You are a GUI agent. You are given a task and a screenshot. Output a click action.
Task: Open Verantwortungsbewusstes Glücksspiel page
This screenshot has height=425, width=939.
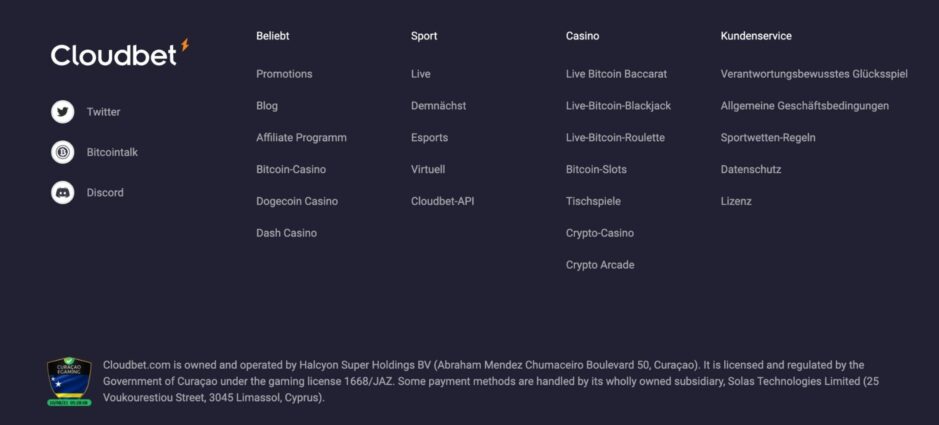click(814, 74)
